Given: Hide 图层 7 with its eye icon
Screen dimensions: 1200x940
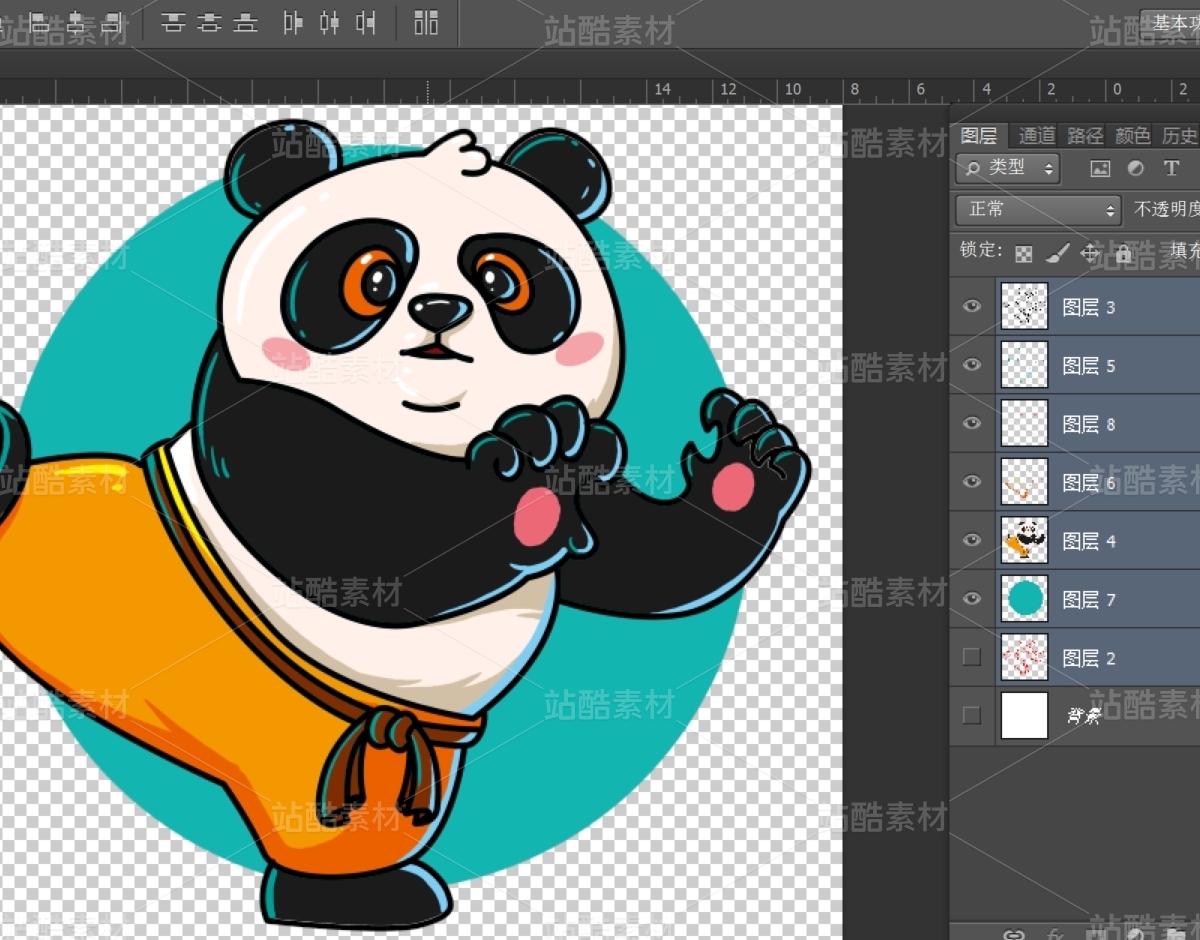Looking at the screenshot, I should [x=972, y=598].
